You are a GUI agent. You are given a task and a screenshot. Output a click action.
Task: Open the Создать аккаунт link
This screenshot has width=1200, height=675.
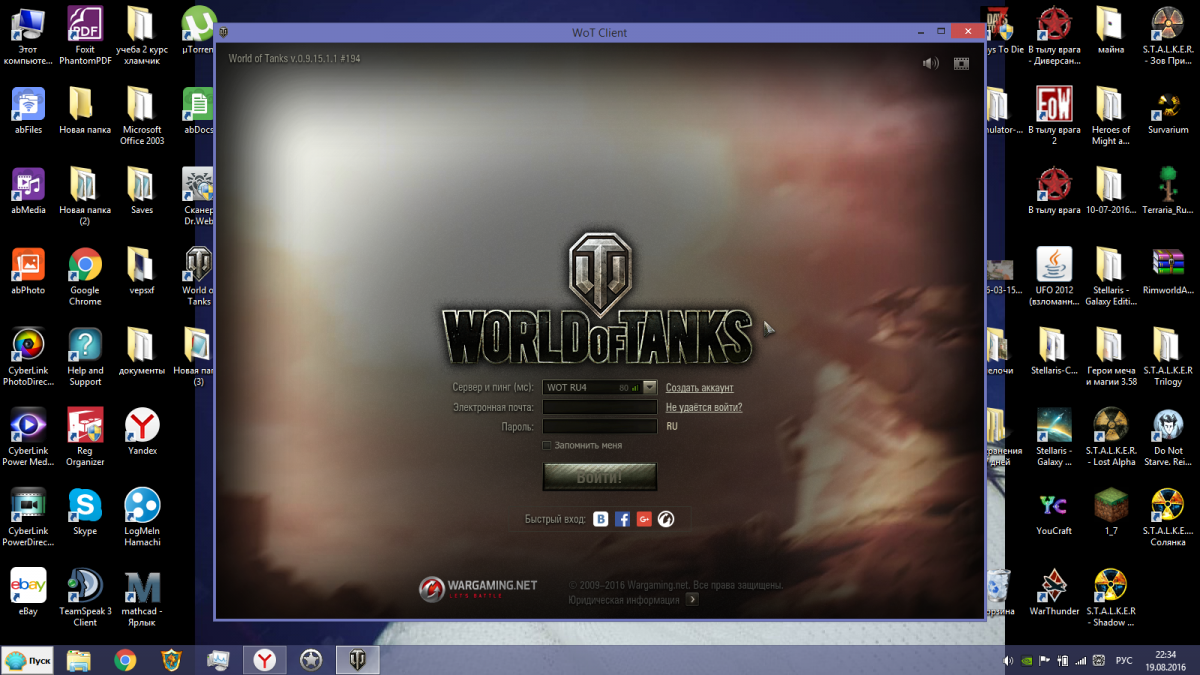coord(700,388)
